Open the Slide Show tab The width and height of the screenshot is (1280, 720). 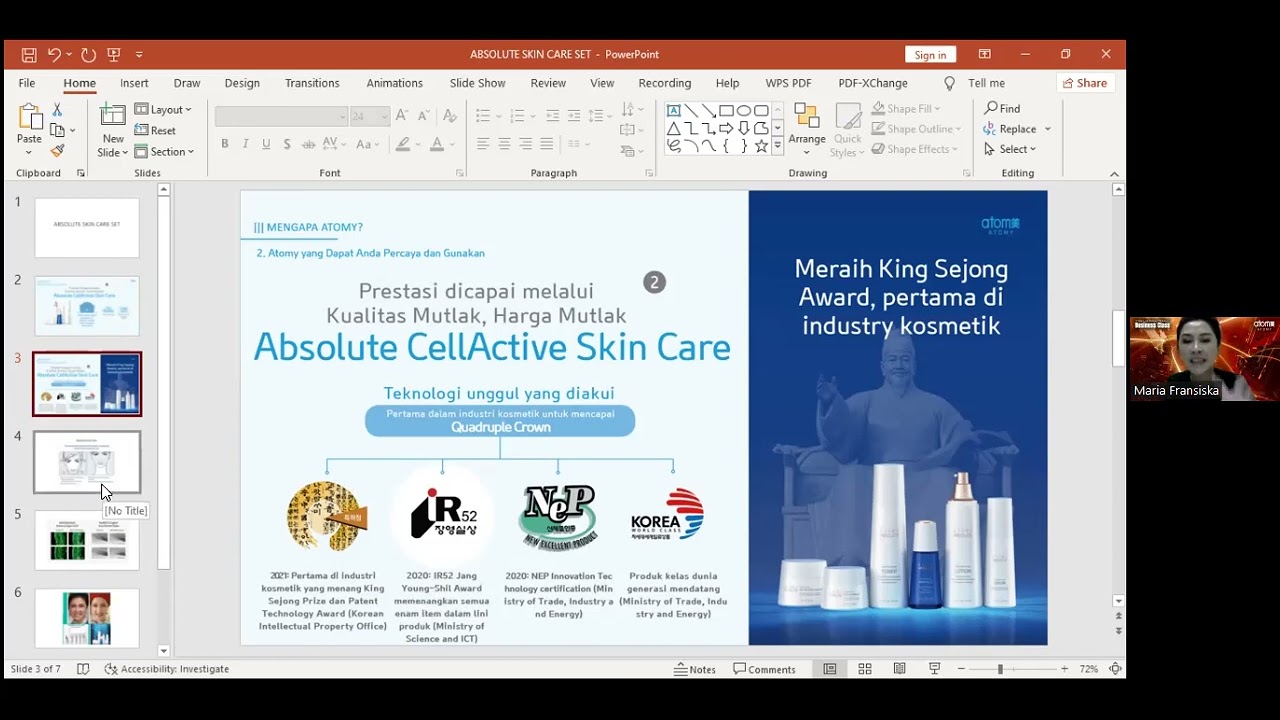click(x=478, y=83)
